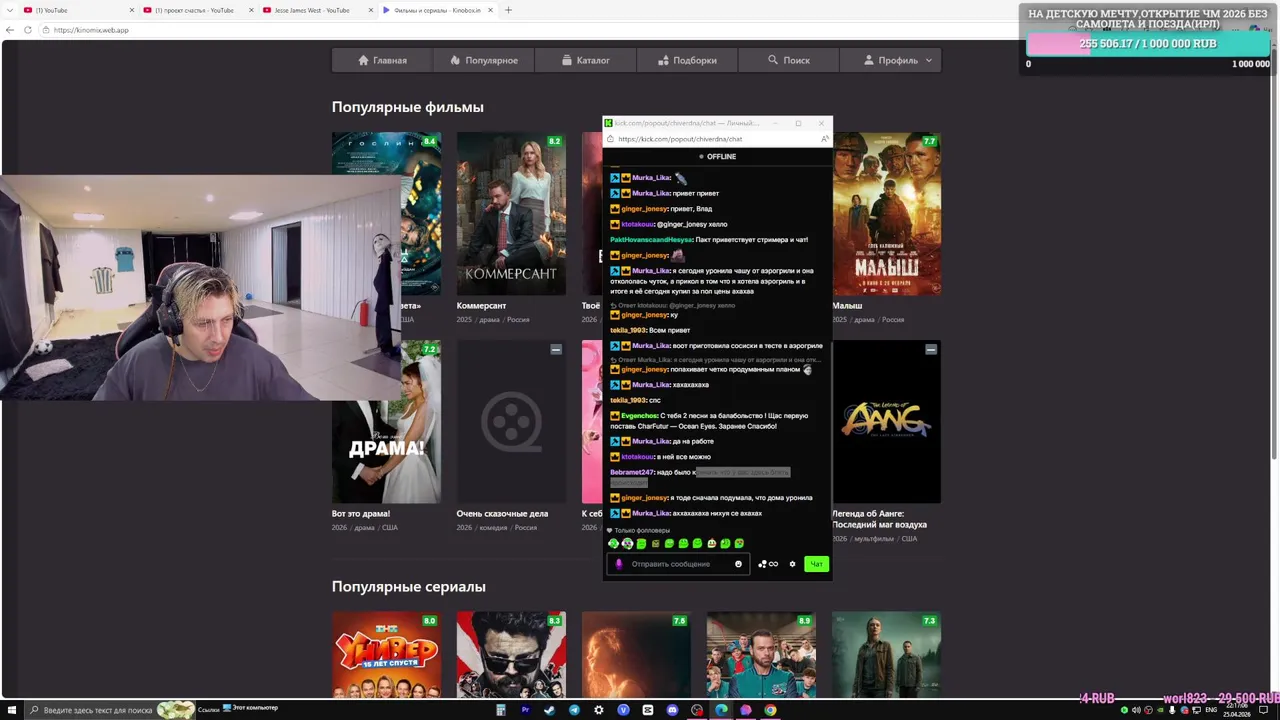Viewport: 1280px width, 720px height.
Task: Open Google Chrome from the taskbar
Action: click(770, 710)
